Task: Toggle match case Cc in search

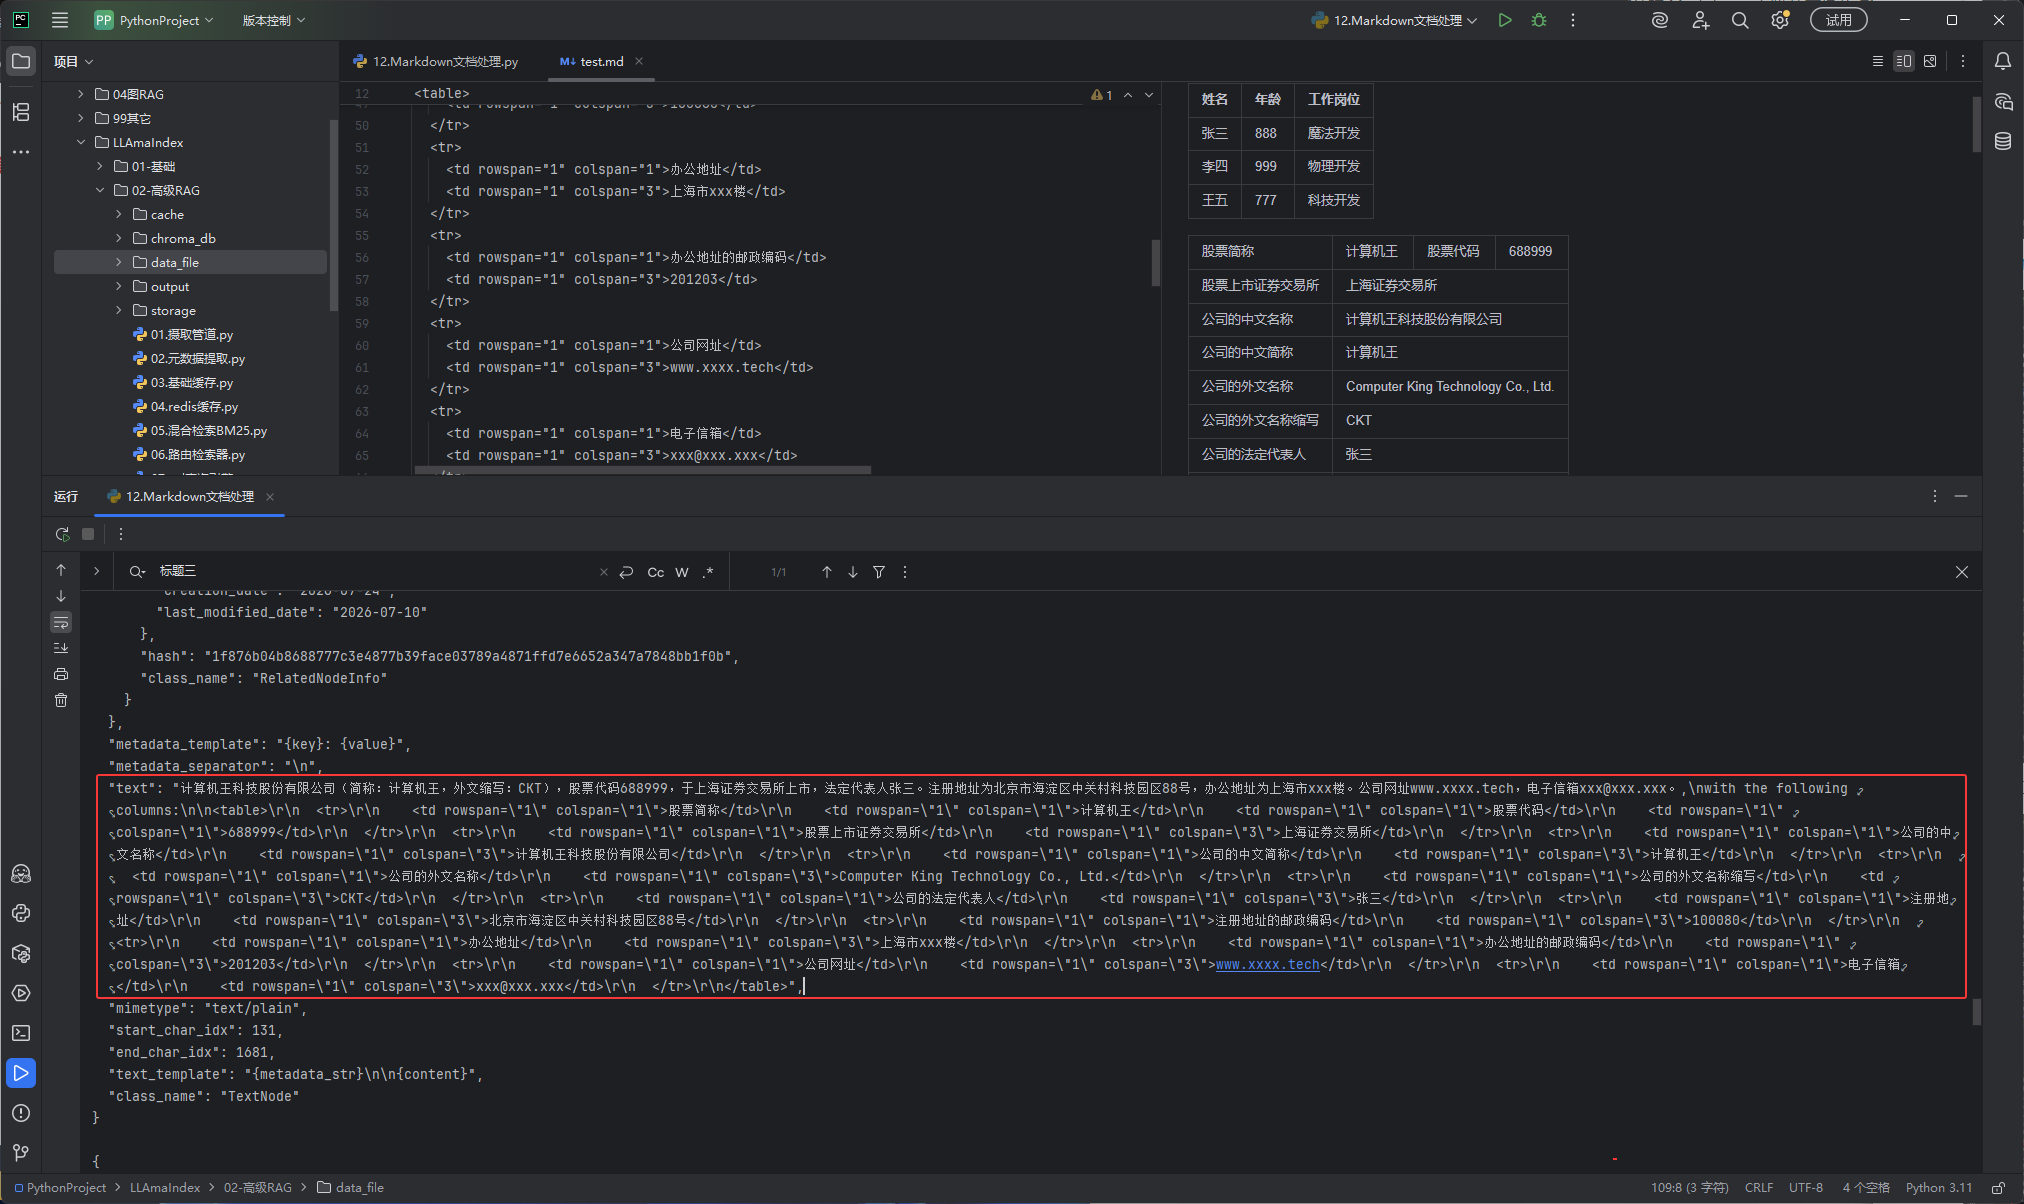Action: click(x=656, y=572)
